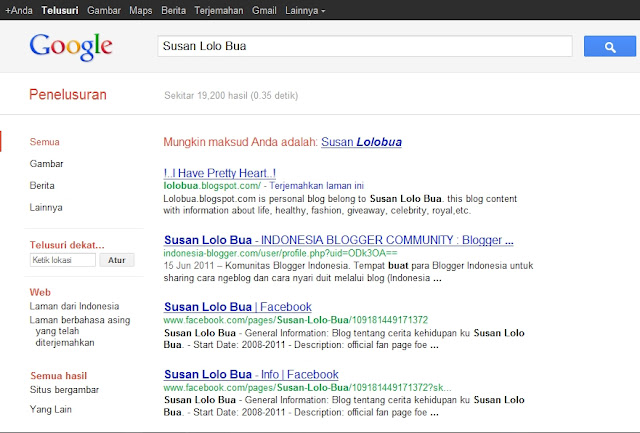Click the Ketik lokasi location field
The width and height of the screenshot is (640, 433).
pyautogui.click(x=63, y=260)
